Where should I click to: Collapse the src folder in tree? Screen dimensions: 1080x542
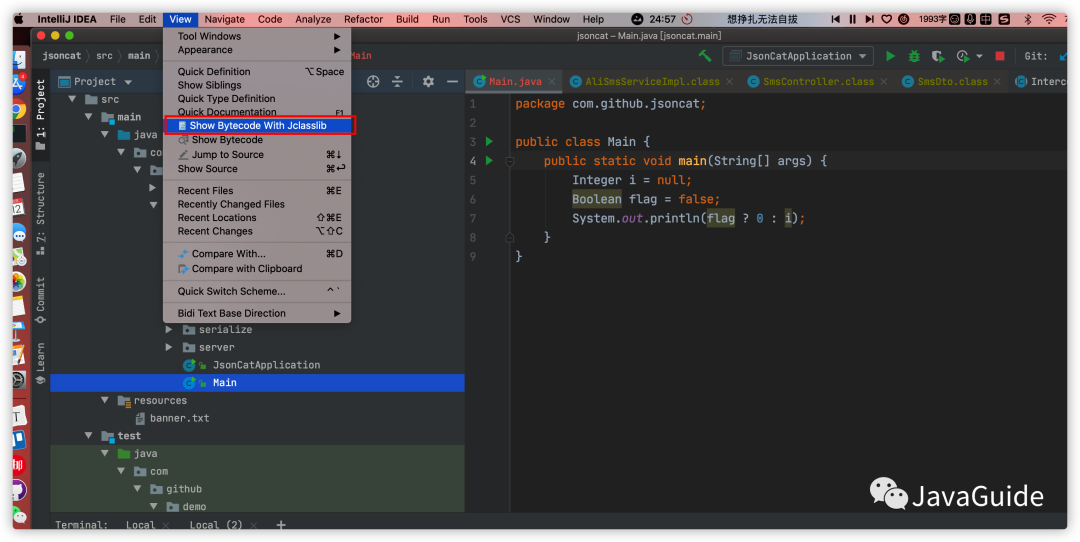[x=72, y=99]
